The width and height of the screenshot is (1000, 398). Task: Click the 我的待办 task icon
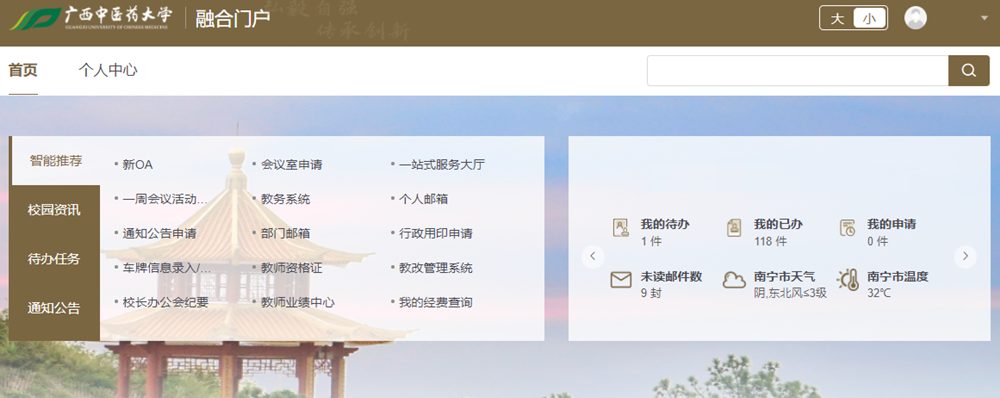pos(621,228)
